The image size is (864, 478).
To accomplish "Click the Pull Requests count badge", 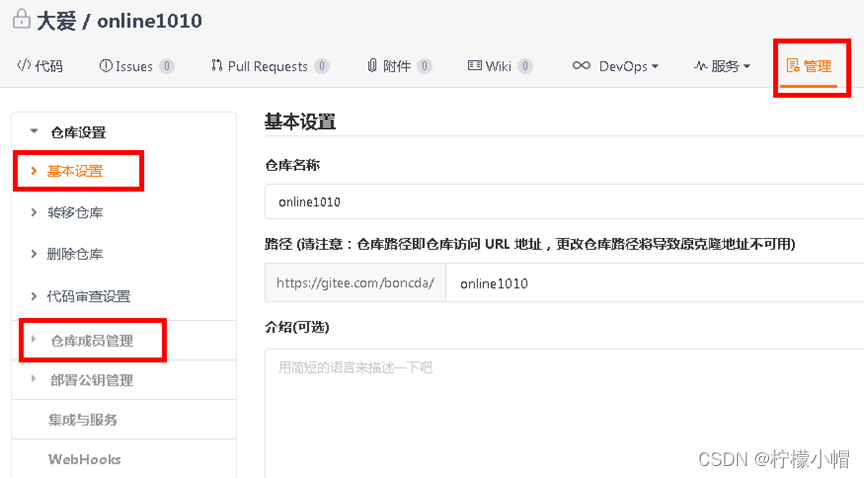I will point(322,66).
